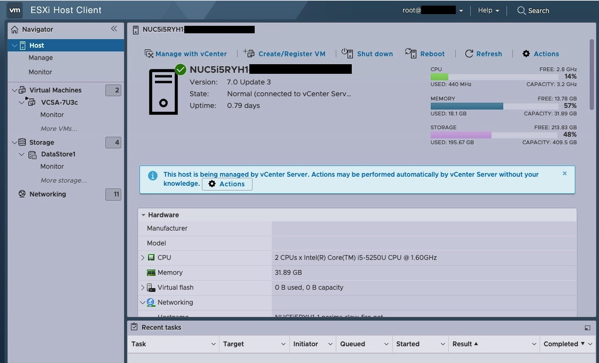Expand the Virtual flash row
The height and width of the screenshot is (363, 599).
pyautogui.click(x=142, y=287)
